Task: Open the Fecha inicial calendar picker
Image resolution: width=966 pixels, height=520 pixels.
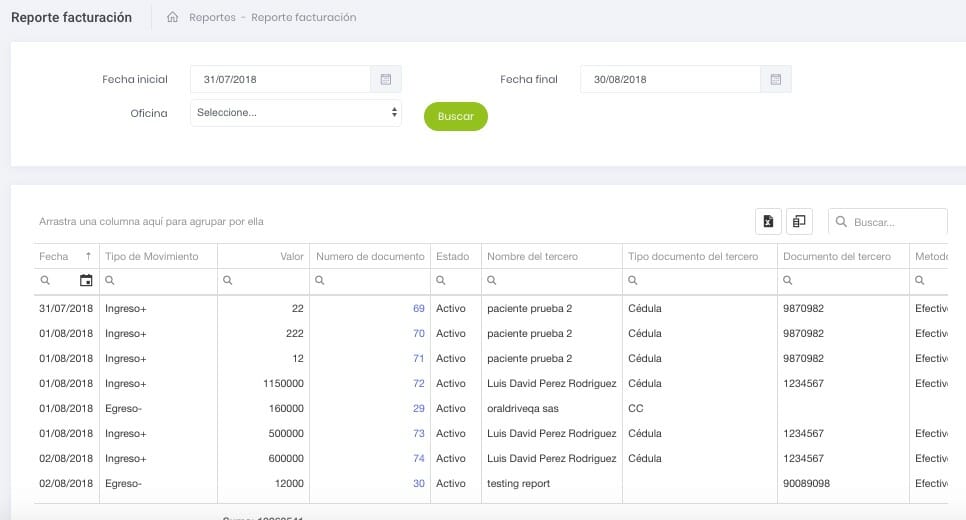Action: 386,79
